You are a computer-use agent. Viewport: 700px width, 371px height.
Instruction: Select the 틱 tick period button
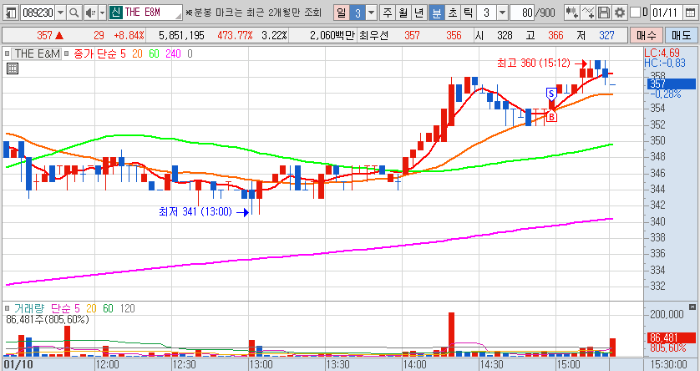[467, 13]
